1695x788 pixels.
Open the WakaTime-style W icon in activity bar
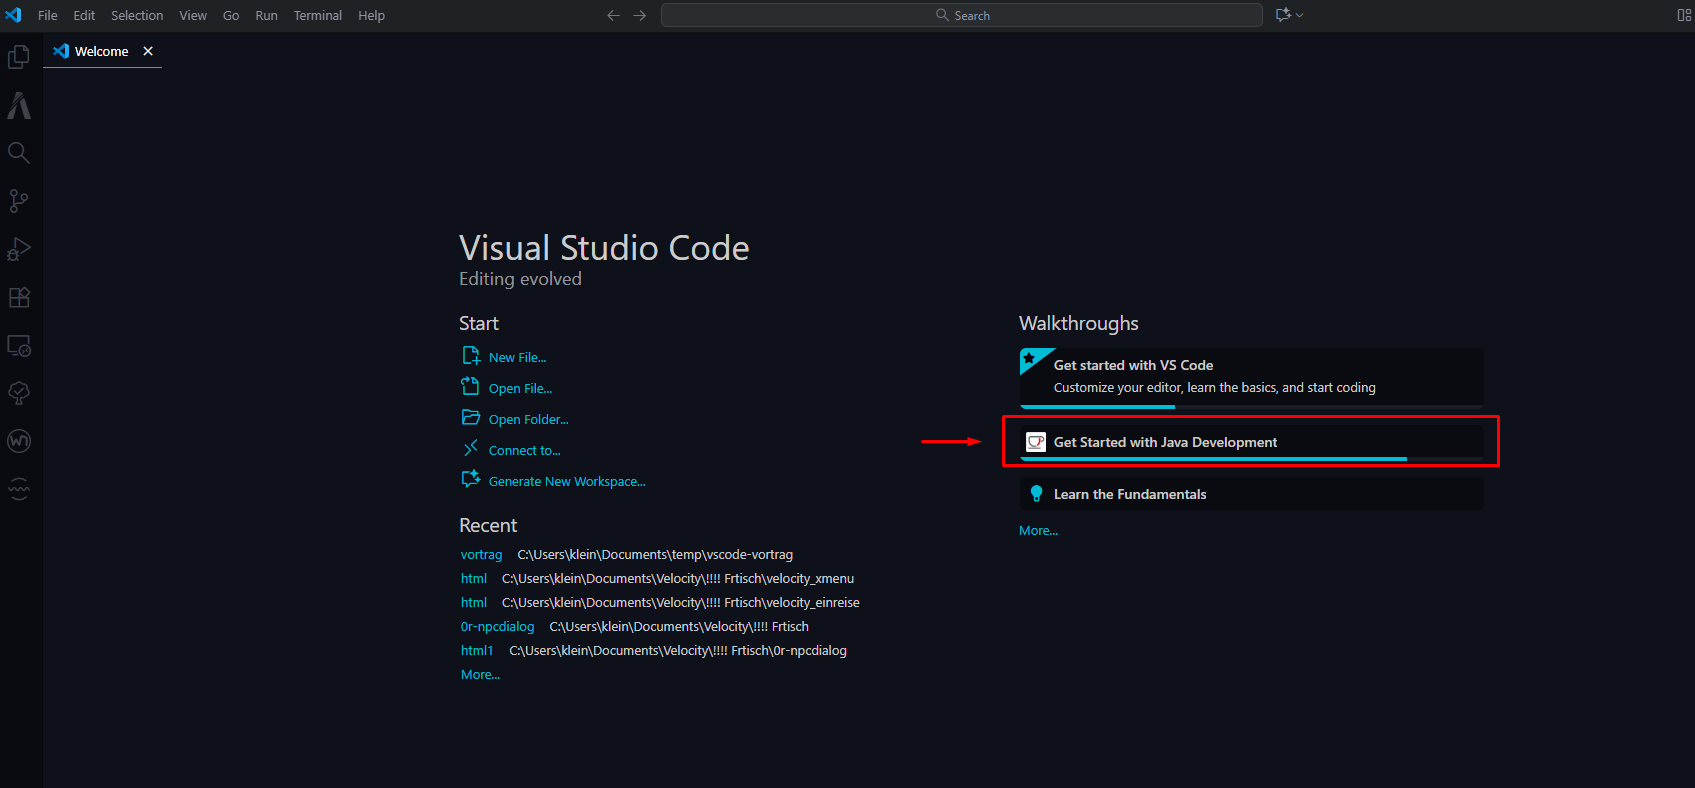19,441
